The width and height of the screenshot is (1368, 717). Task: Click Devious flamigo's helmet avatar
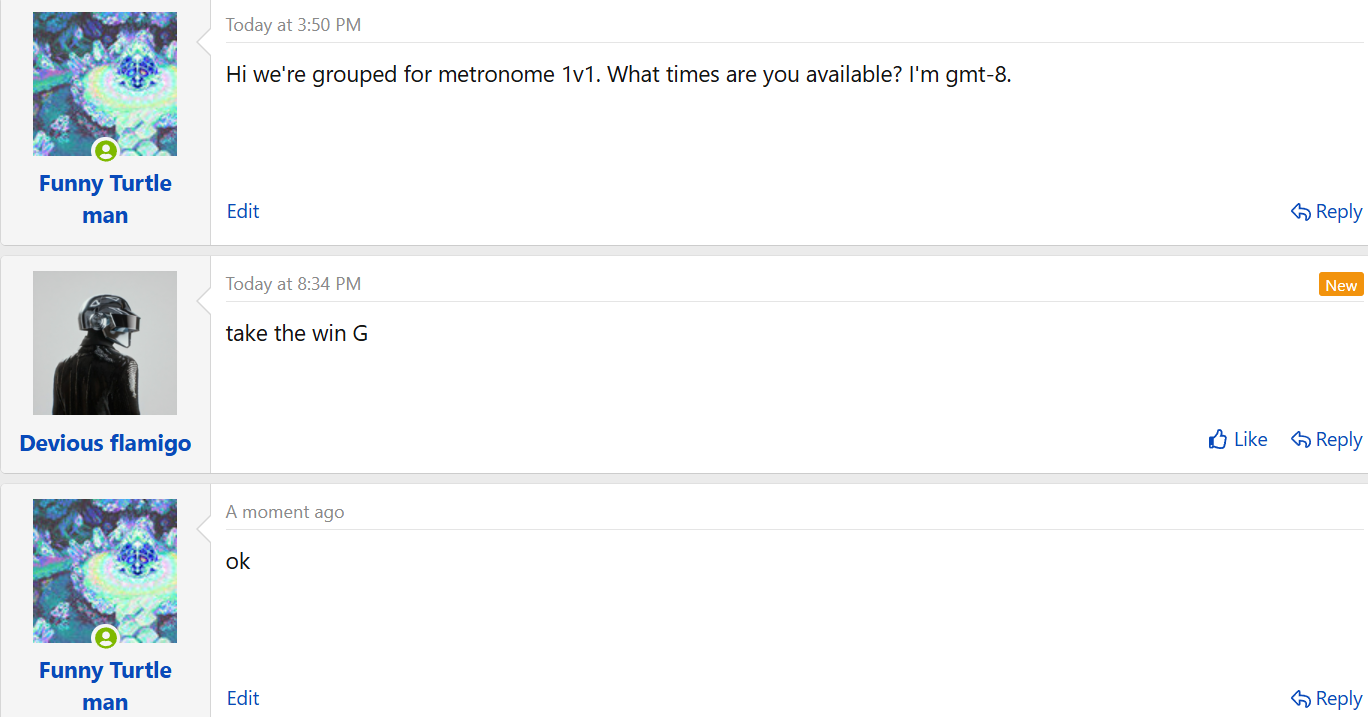point(105,342)
